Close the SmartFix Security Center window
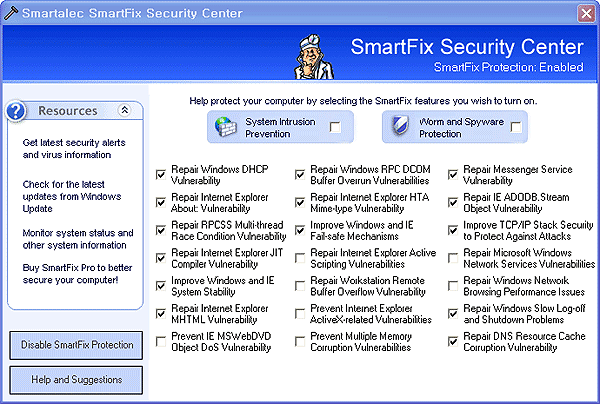This screenshot has width=600, height=404. [x=586, y=13]
